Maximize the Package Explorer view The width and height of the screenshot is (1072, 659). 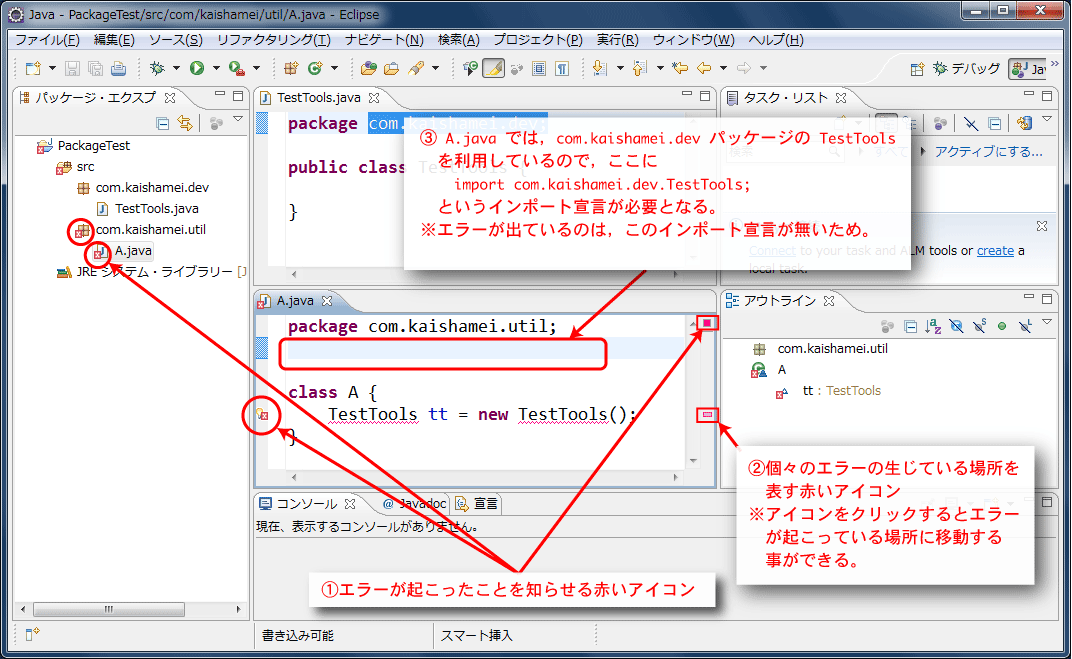click(238, 96)
